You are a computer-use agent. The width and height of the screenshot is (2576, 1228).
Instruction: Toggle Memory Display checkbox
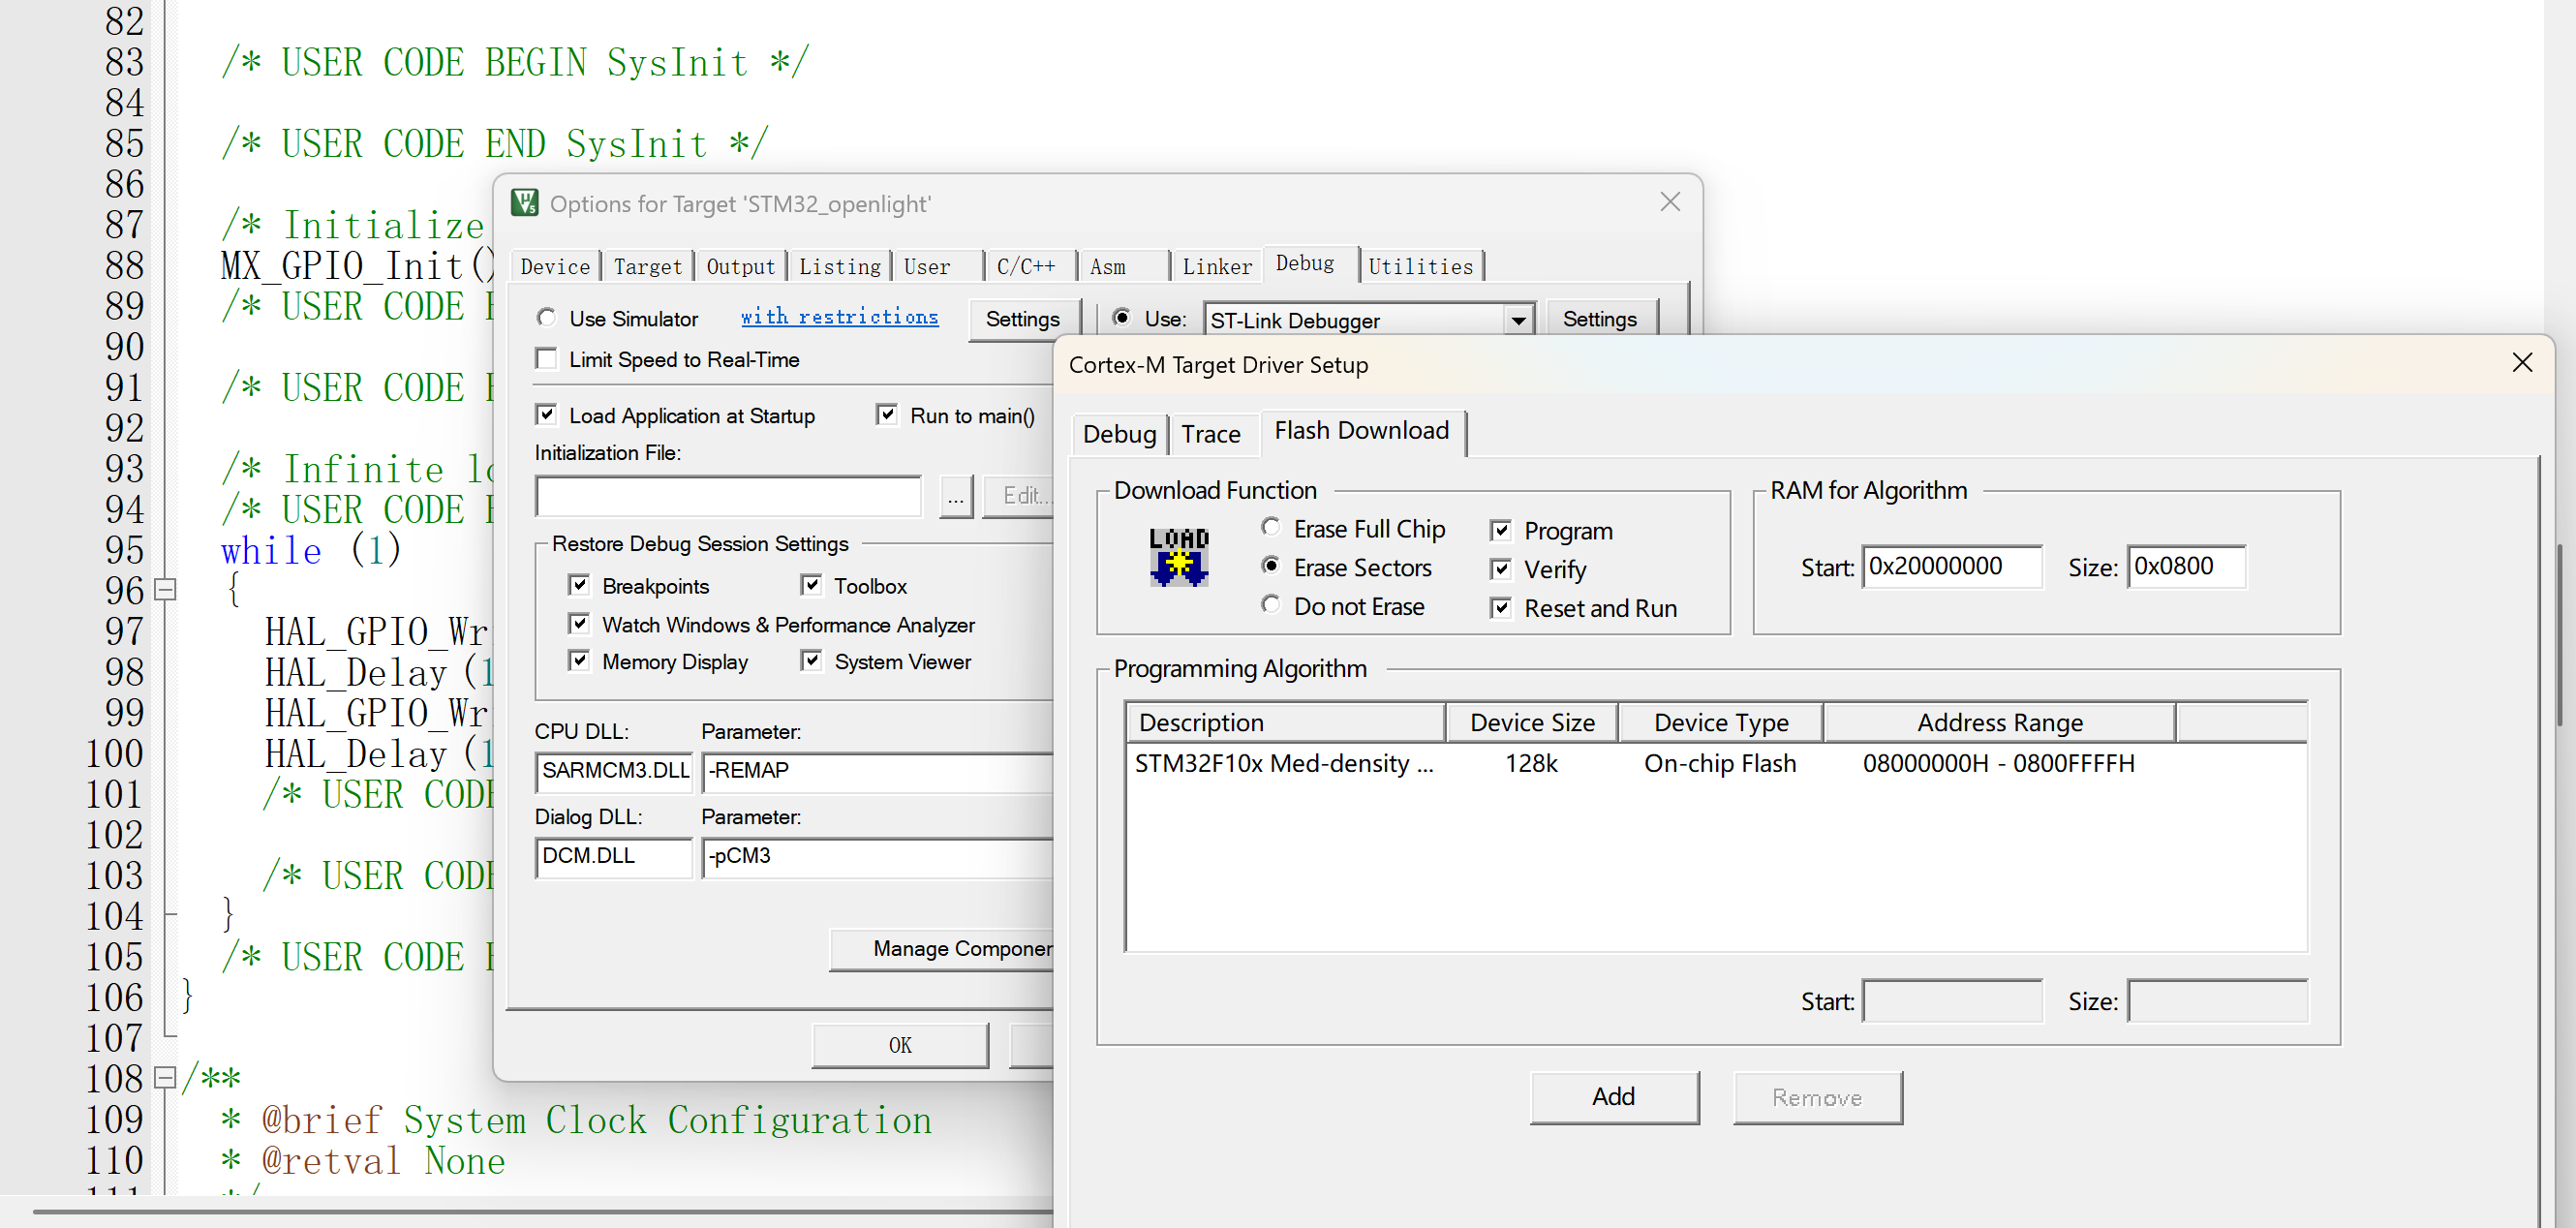579,661
